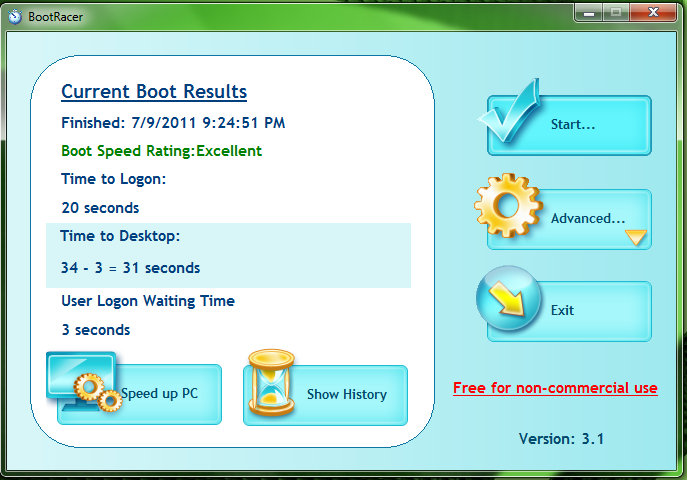The width and height of the screenshot is (687, 480).
Task: Click the BootRacer stopwatch title bar icon
Action: coord(15,17)
